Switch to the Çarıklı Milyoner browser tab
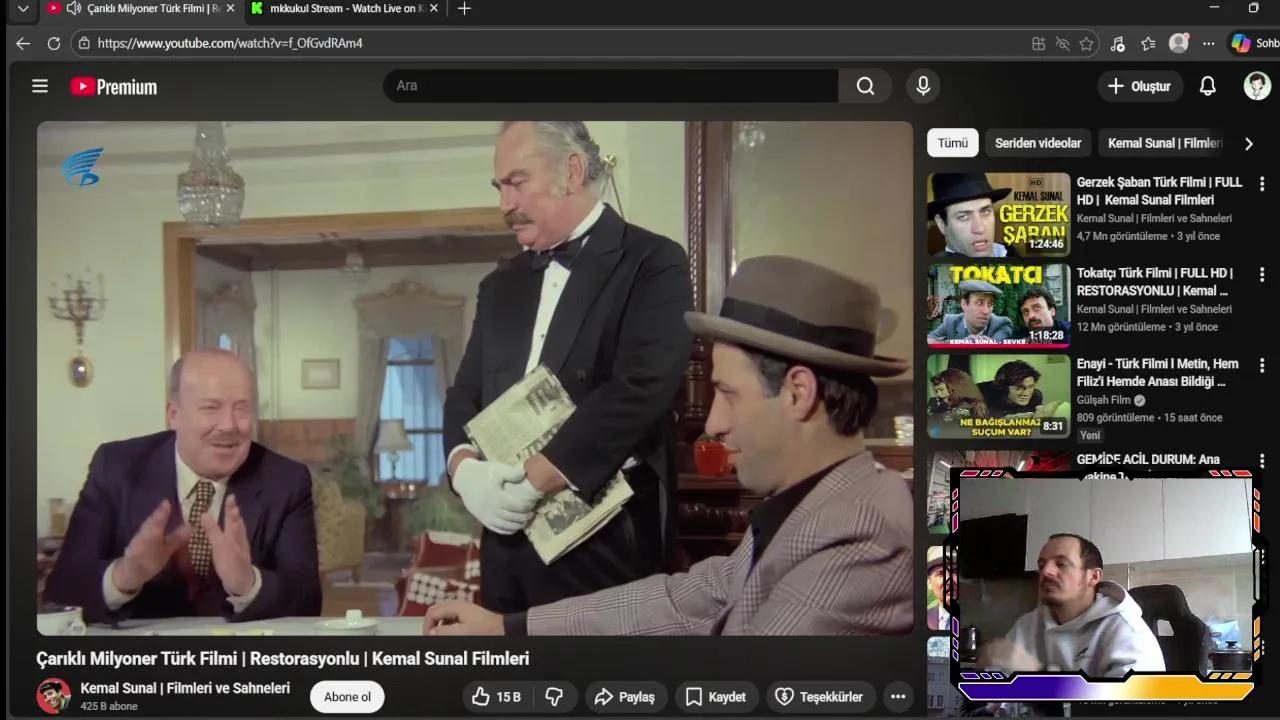This screenshot has width=1280, height=720. point(143,8)
